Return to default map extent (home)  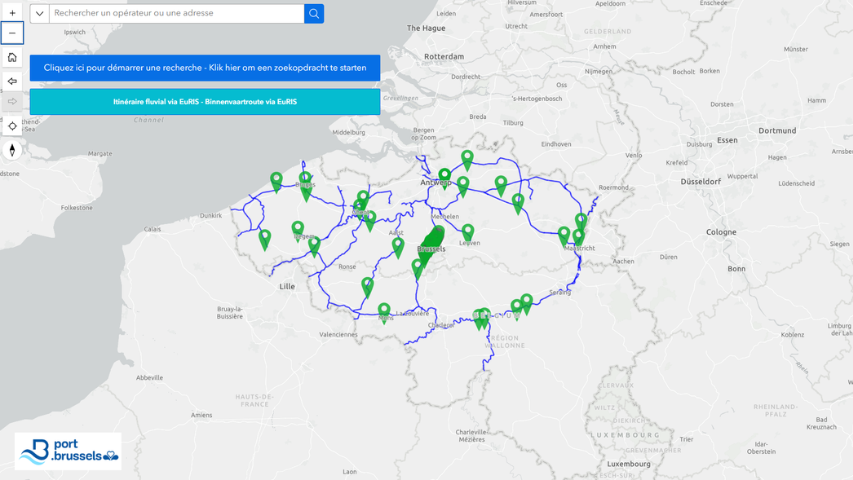12,57
